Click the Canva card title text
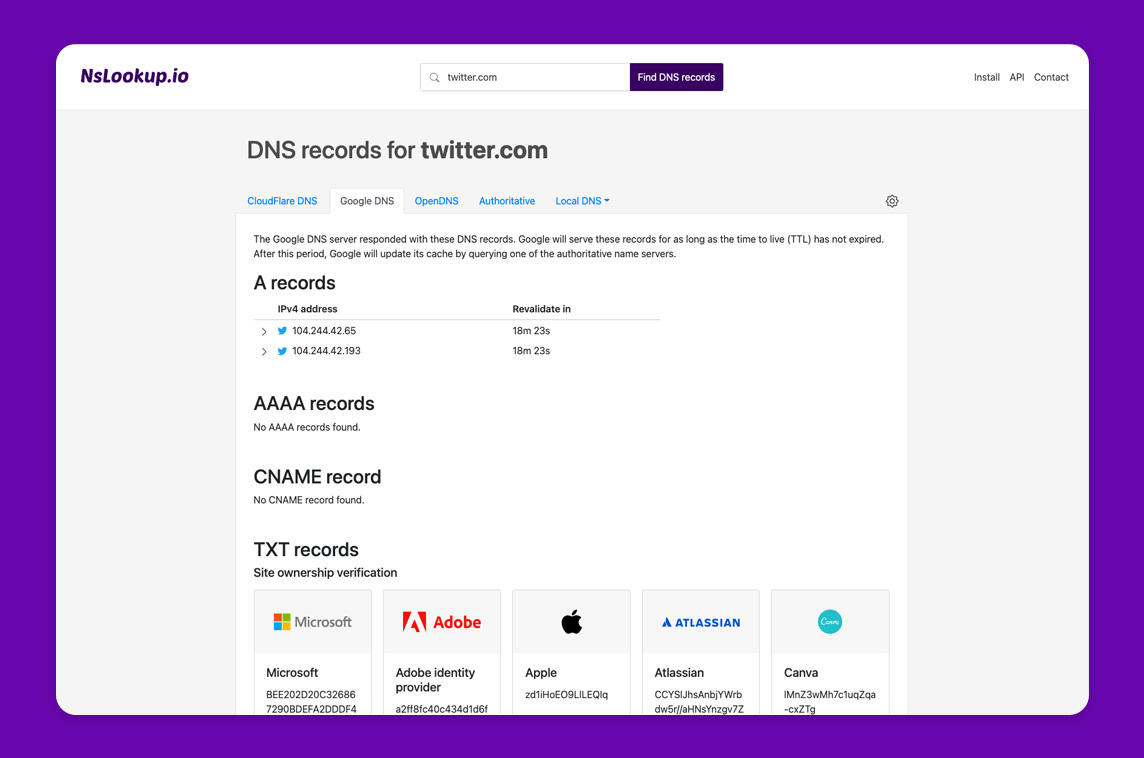 pos(800,673)
